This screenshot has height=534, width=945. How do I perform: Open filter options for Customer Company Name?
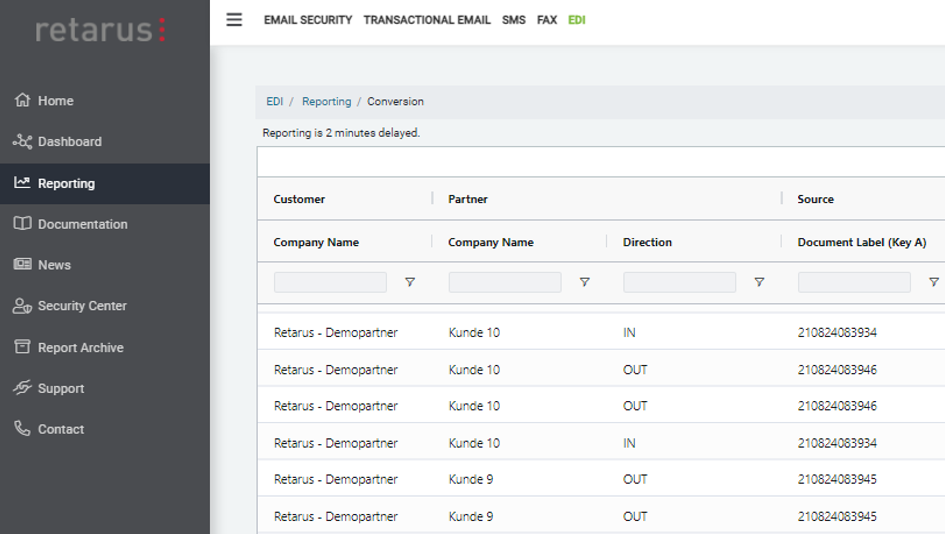point(410,283)
